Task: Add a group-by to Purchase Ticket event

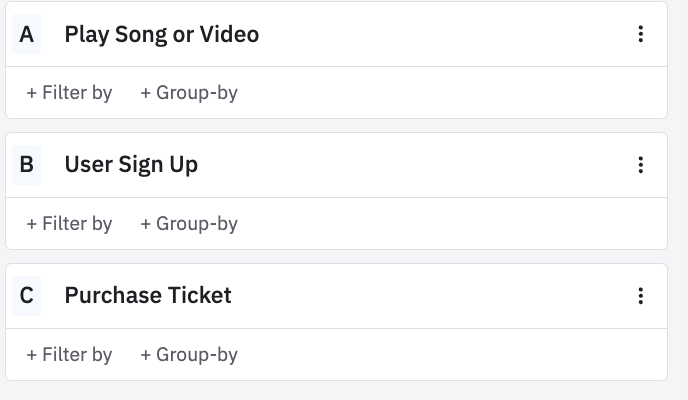Action: click(x=189, y=355)
